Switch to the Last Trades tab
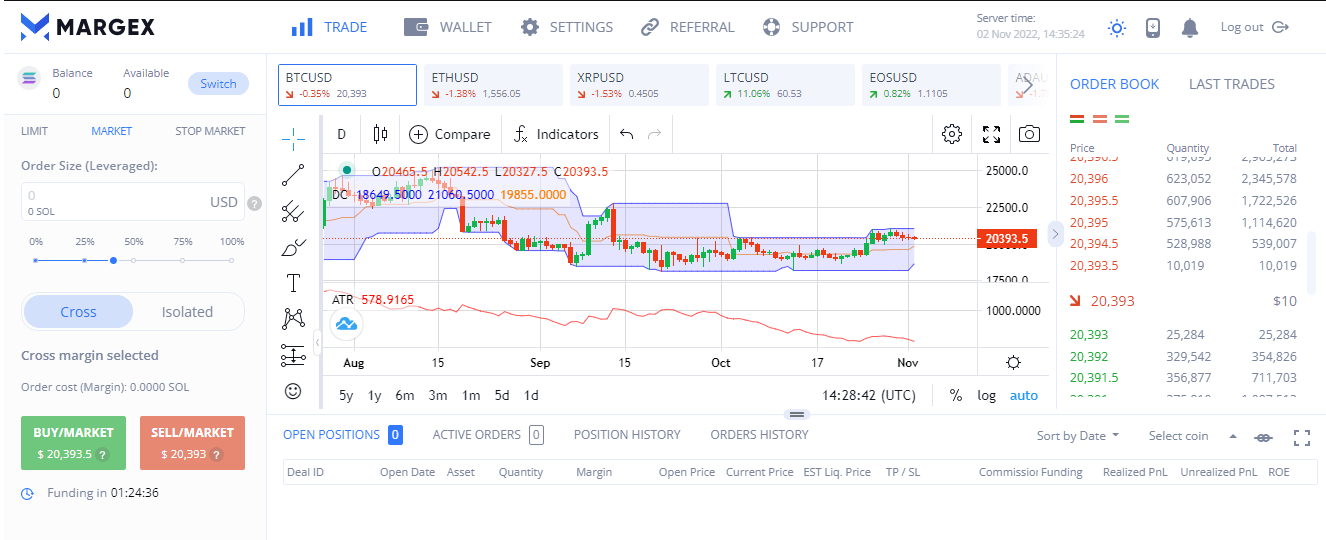1326x540 pixels. click(x=1231, y=84)
